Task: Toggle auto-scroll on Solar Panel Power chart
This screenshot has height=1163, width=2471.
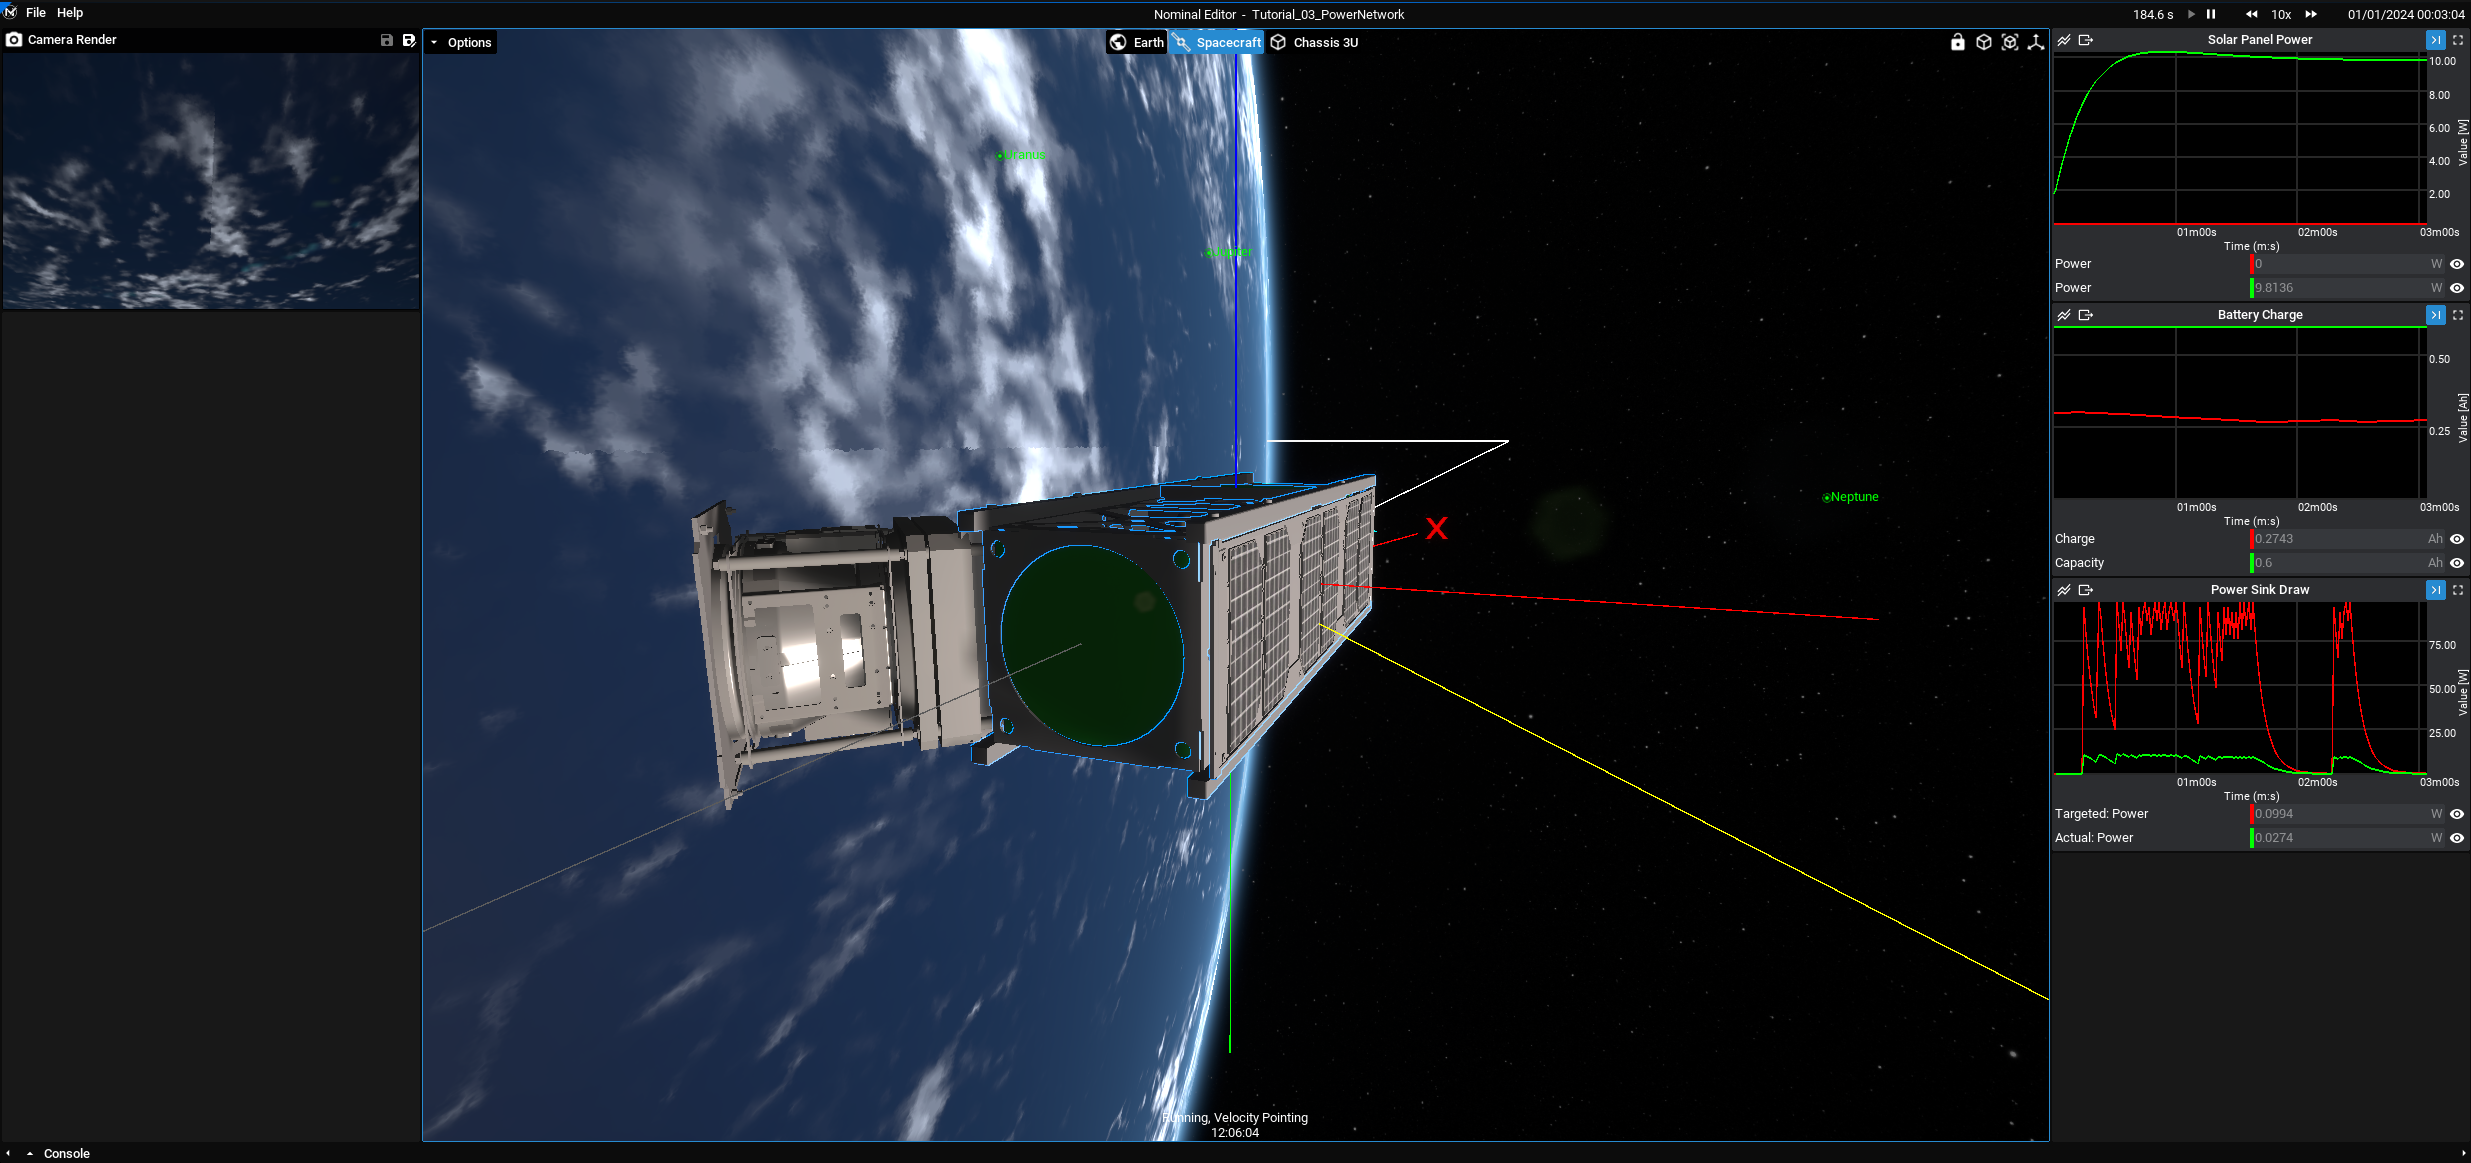Action: point(2436,40)
